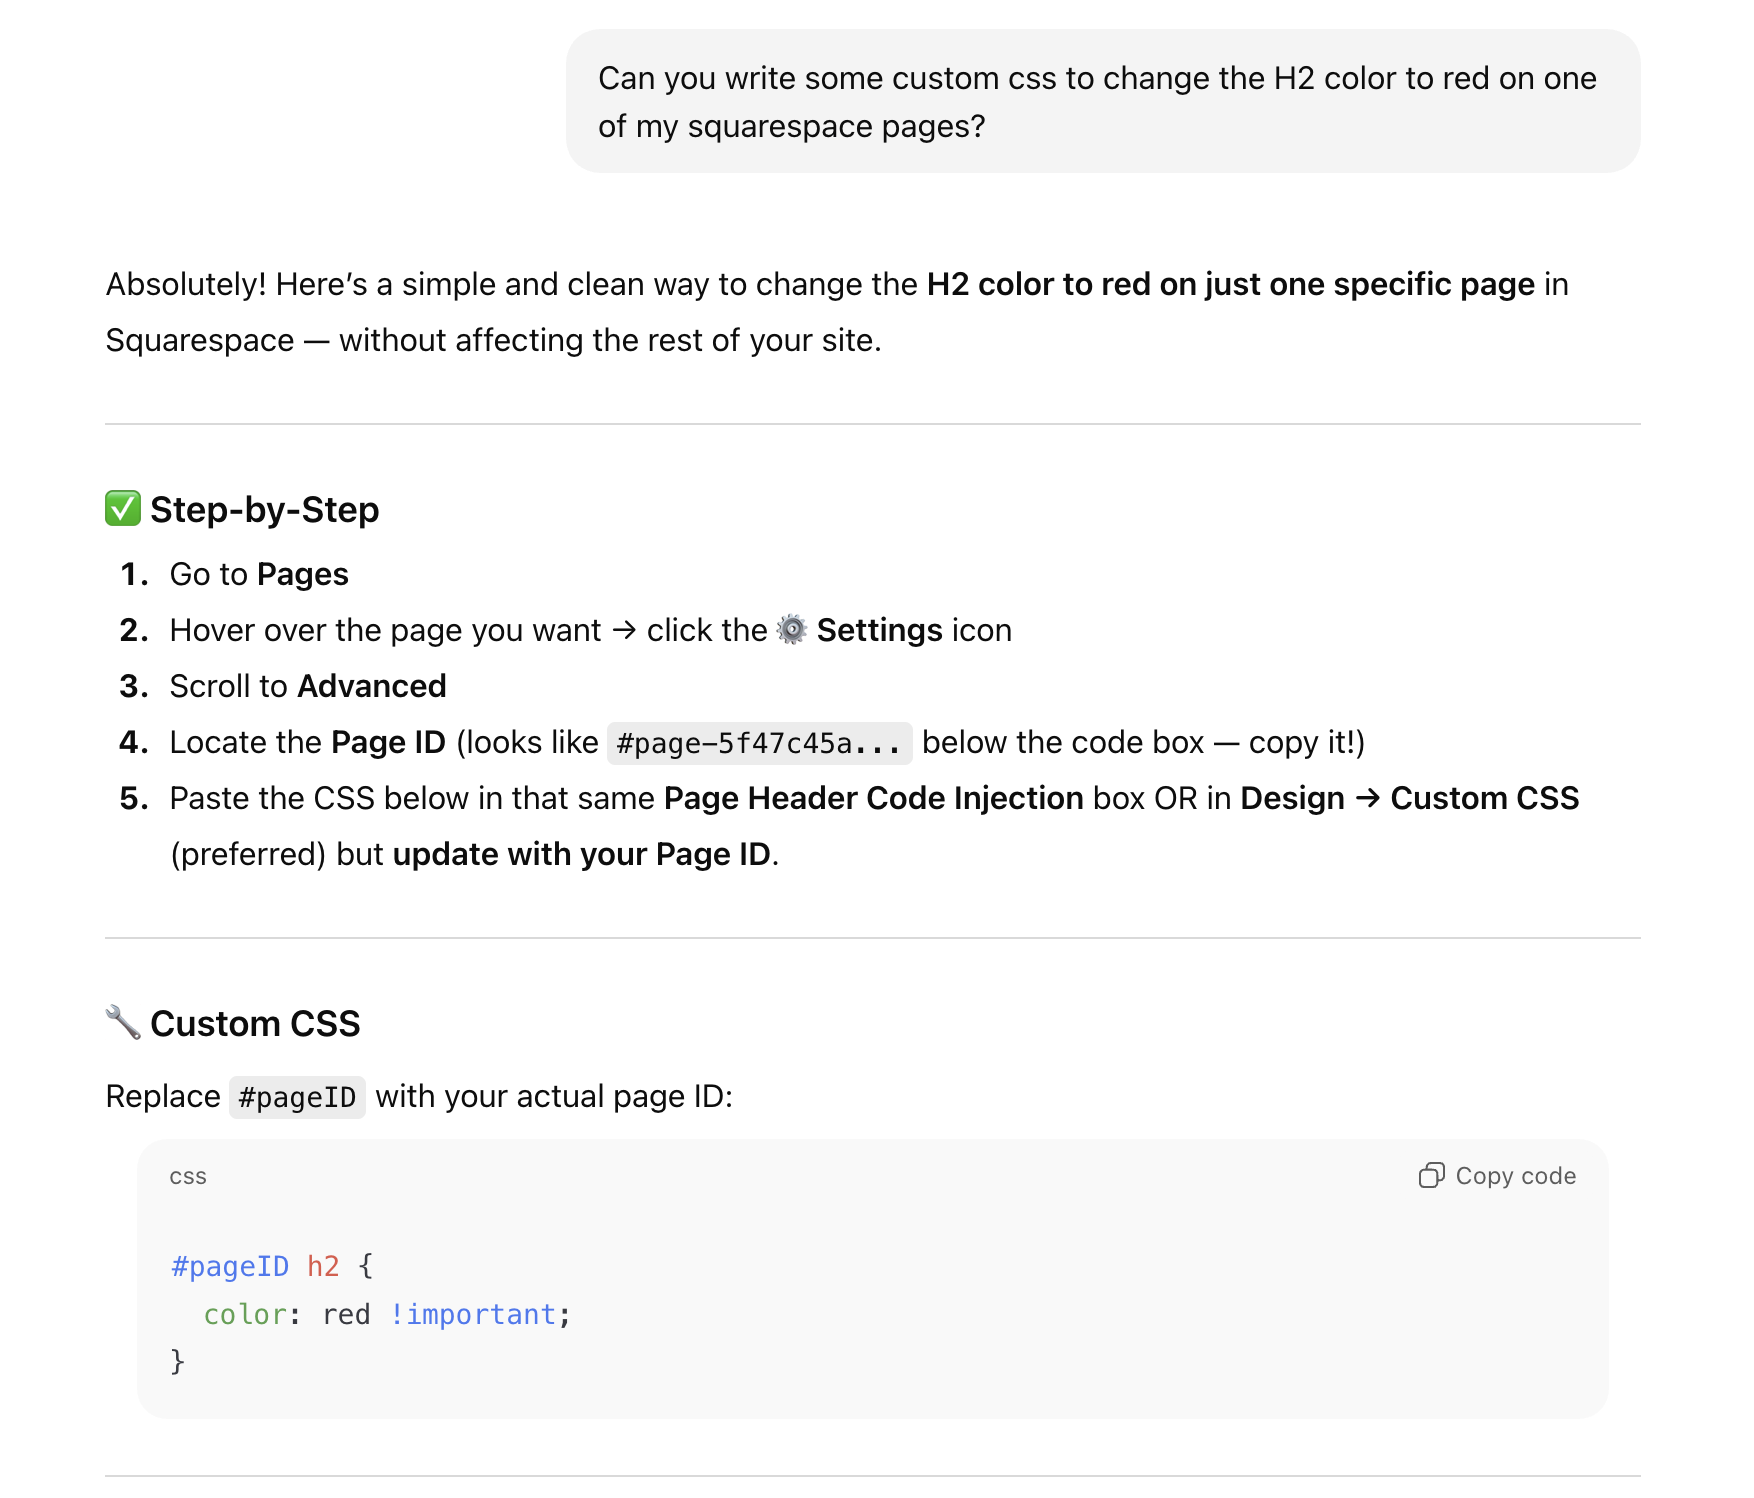Screen dimensions: 1754x1498
Task: Click the #pageID selector inside the code block
Action: tap(229, 1265)
